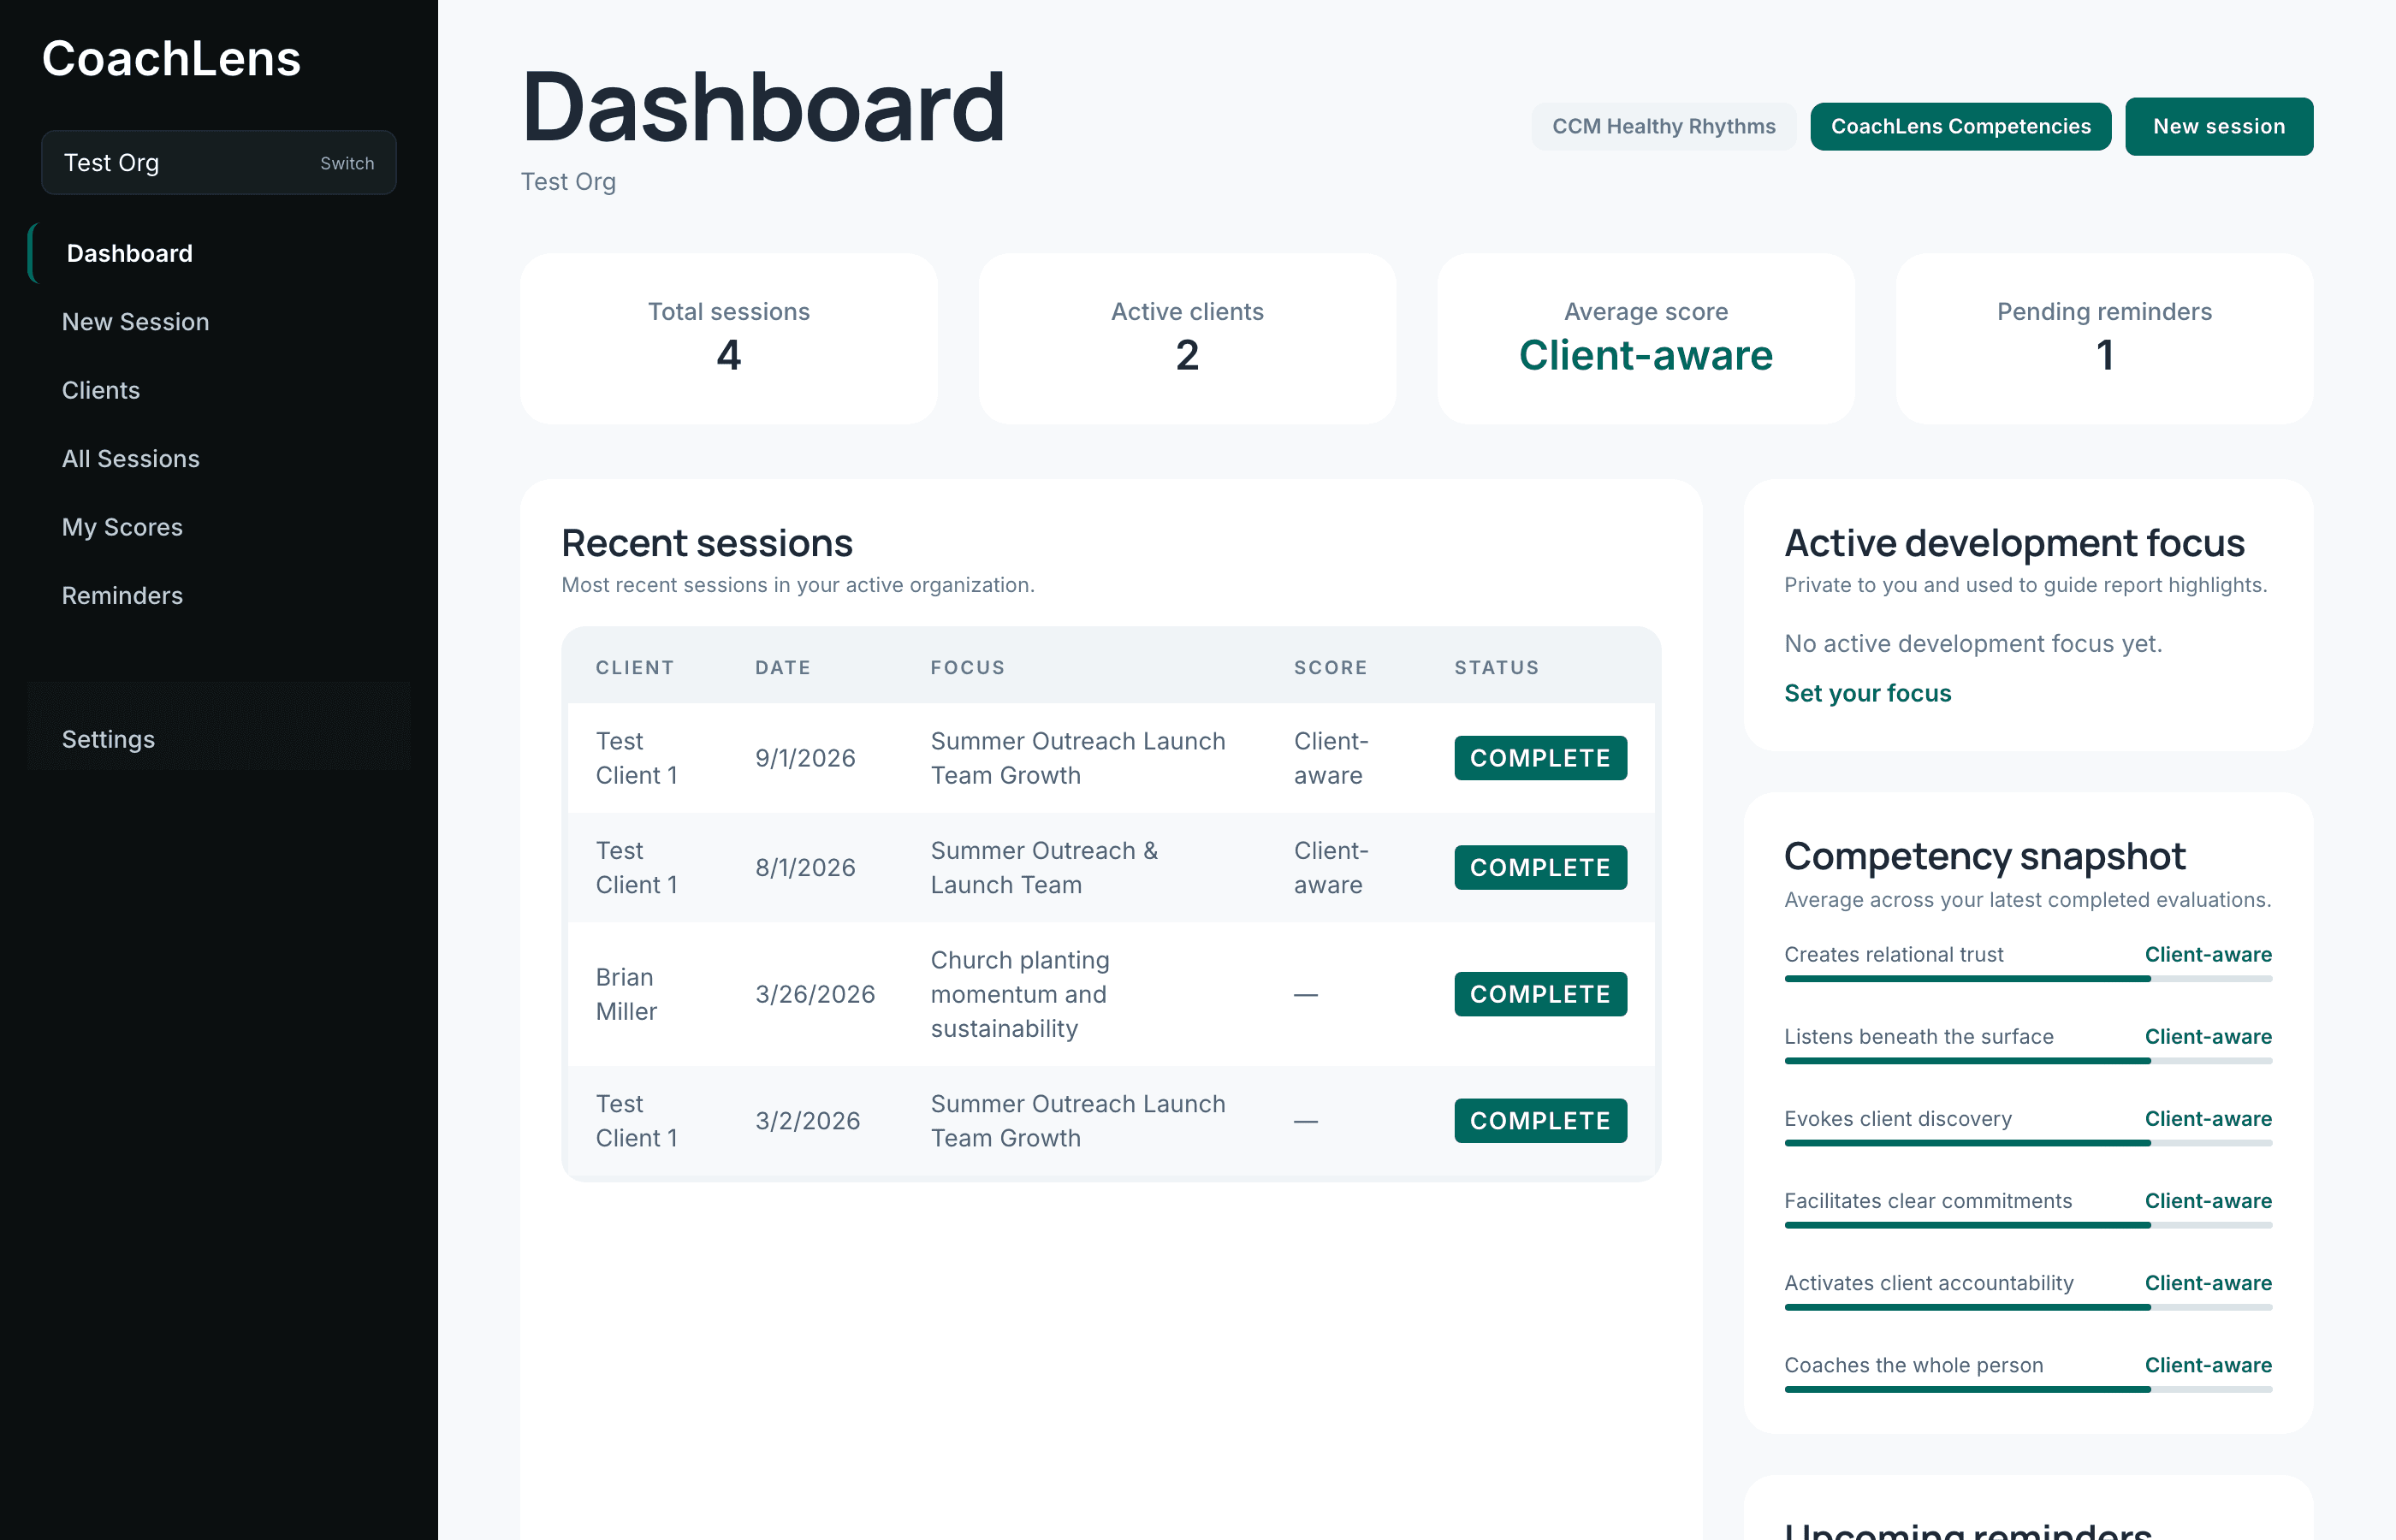The image size is (2396, 1540).
Task: Click the Active development focus heading
Action: (2014, 543)
